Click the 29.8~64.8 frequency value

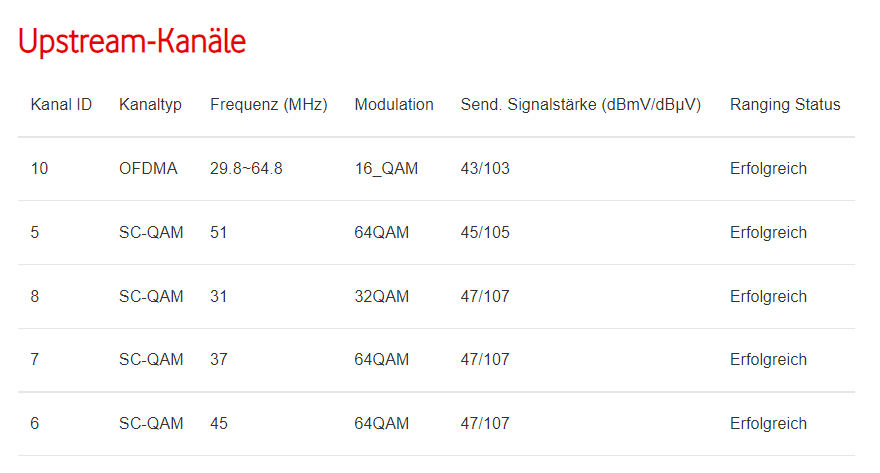tap(246, 169)
